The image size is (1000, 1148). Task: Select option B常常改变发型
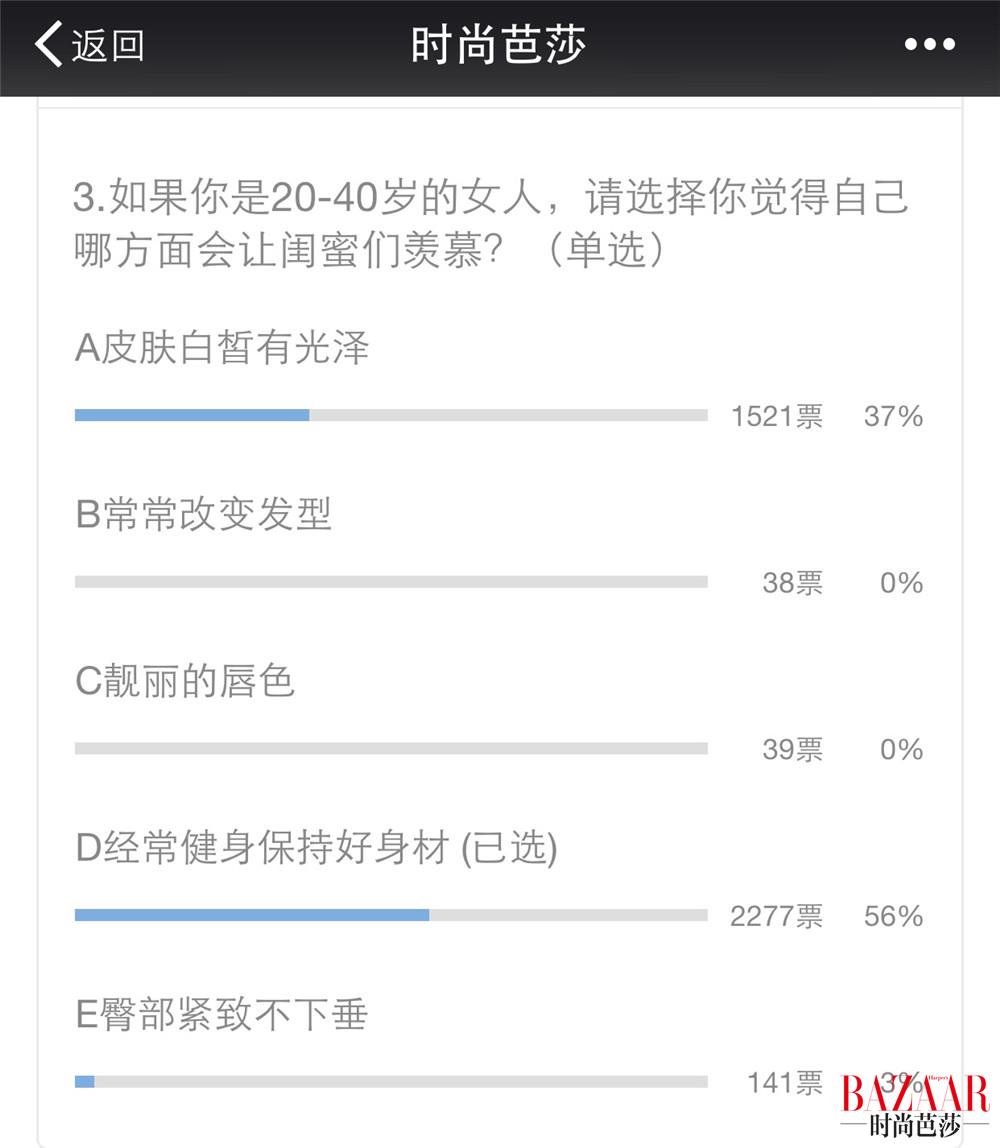click(x=203, y=515)
